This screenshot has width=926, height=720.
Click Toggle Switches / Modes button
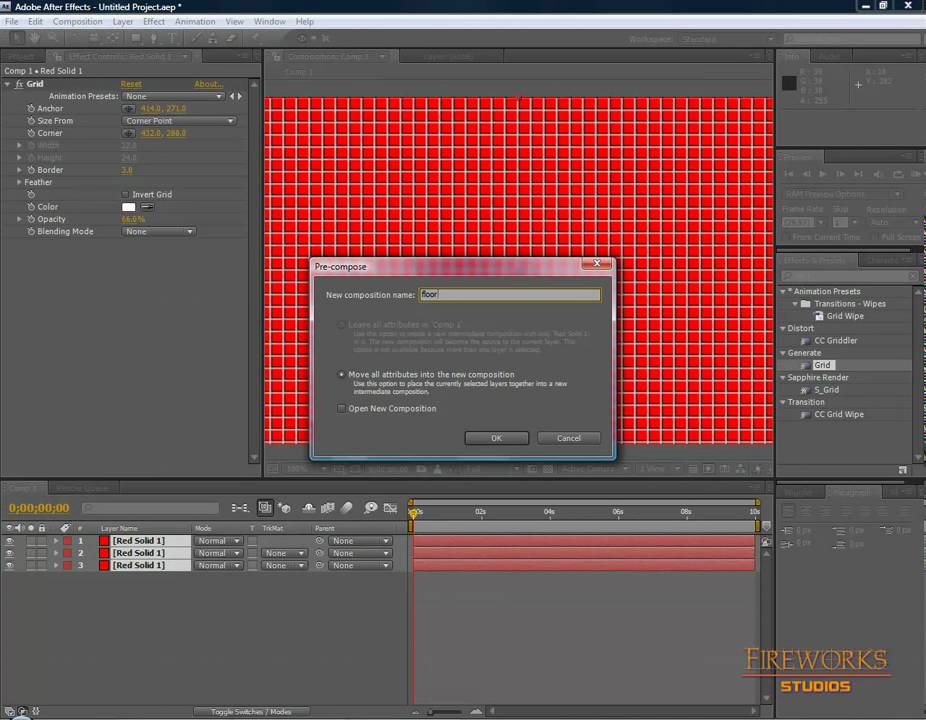click(251, 712)
